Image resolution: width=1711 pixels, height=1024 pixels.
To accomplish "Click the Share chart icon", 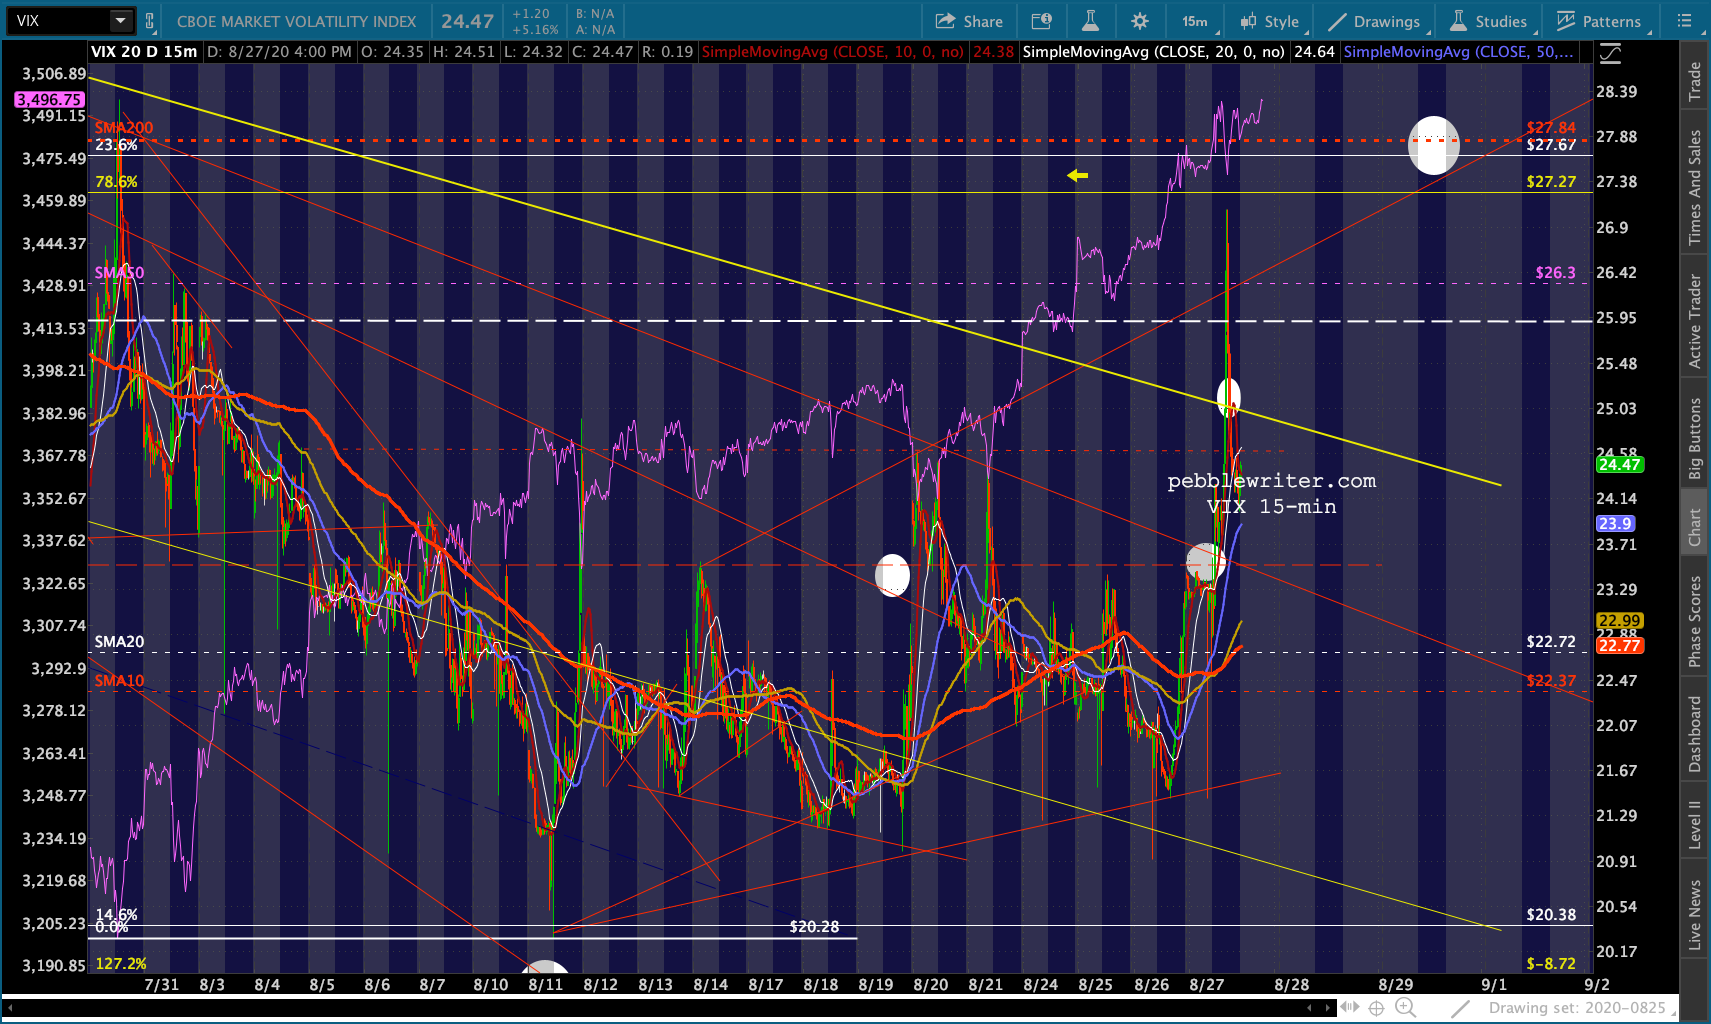I will point(969,21).
